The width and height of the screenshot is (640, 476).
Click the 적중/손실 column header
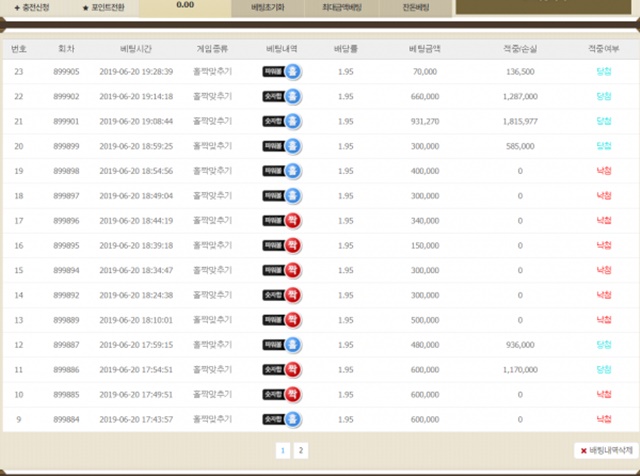tap(520, 49)
